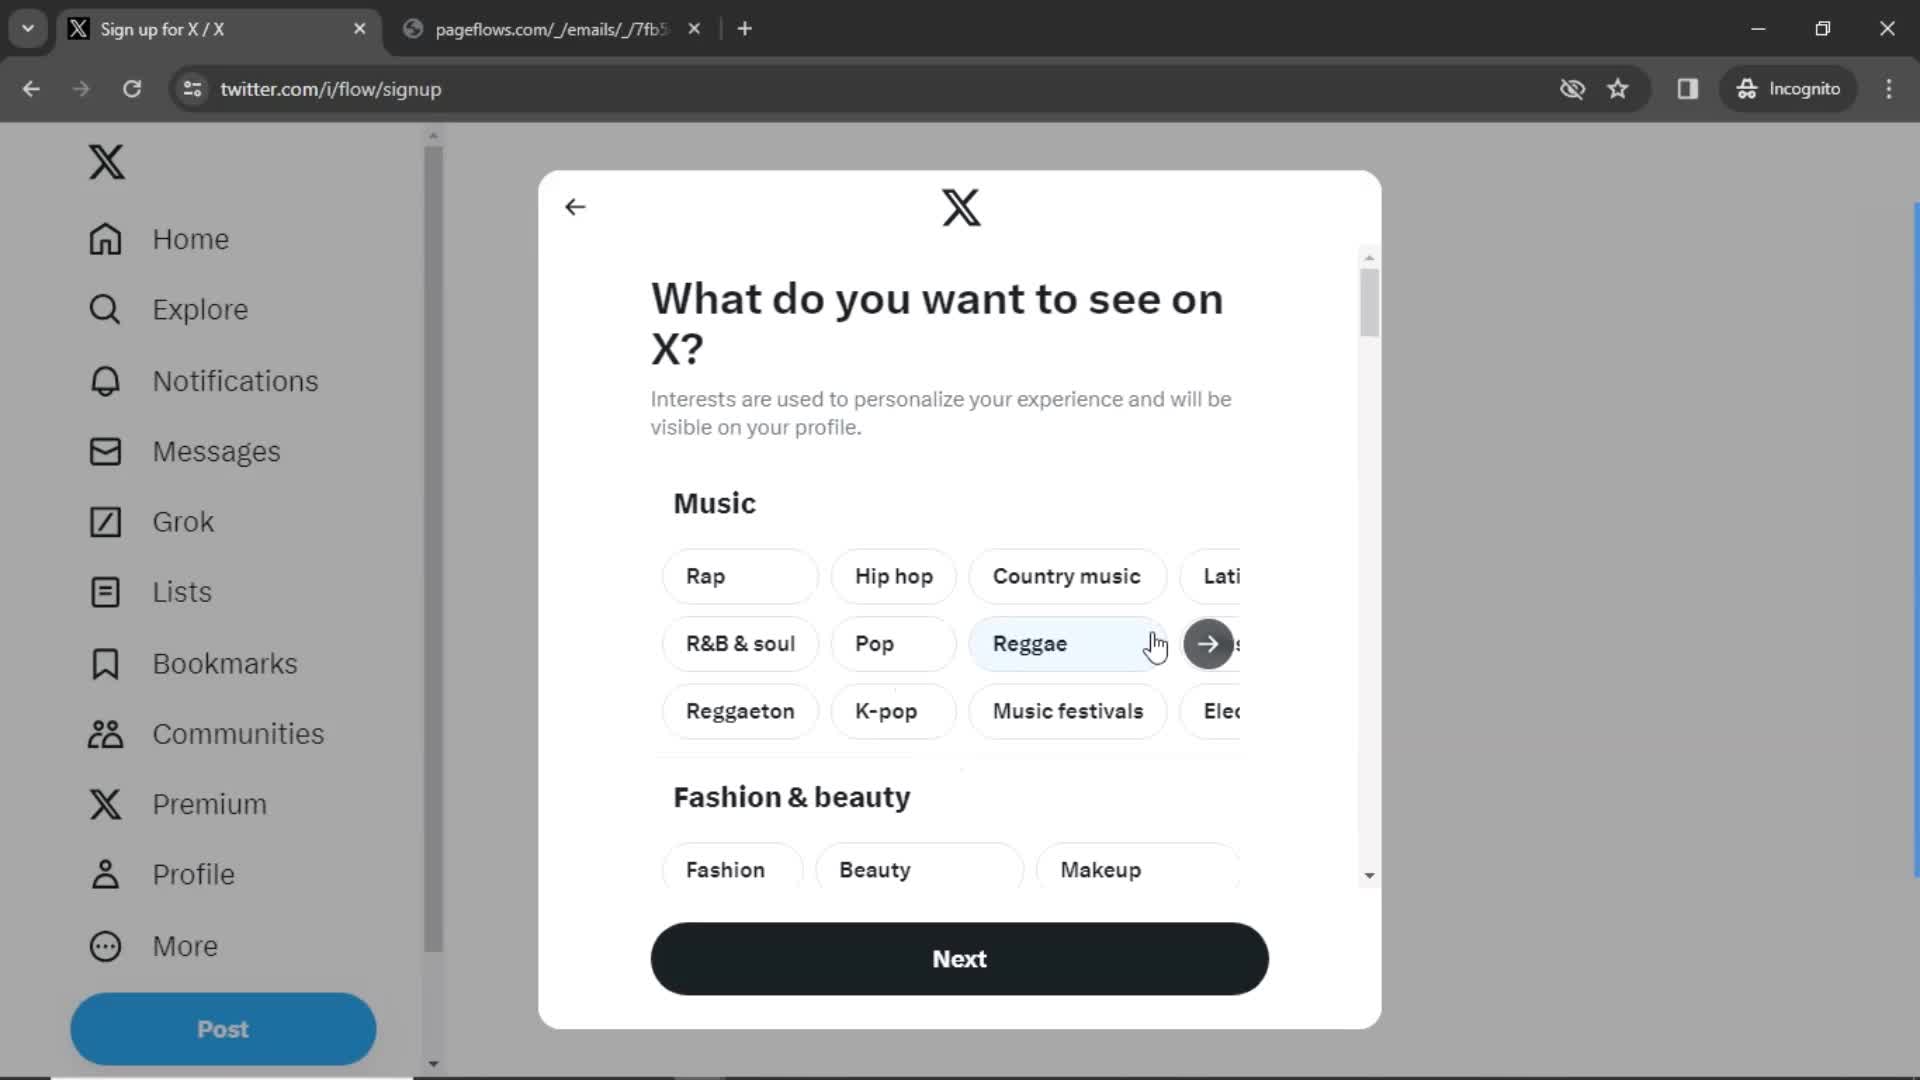Click the X logo icon at top center

[x=961, y=207]
